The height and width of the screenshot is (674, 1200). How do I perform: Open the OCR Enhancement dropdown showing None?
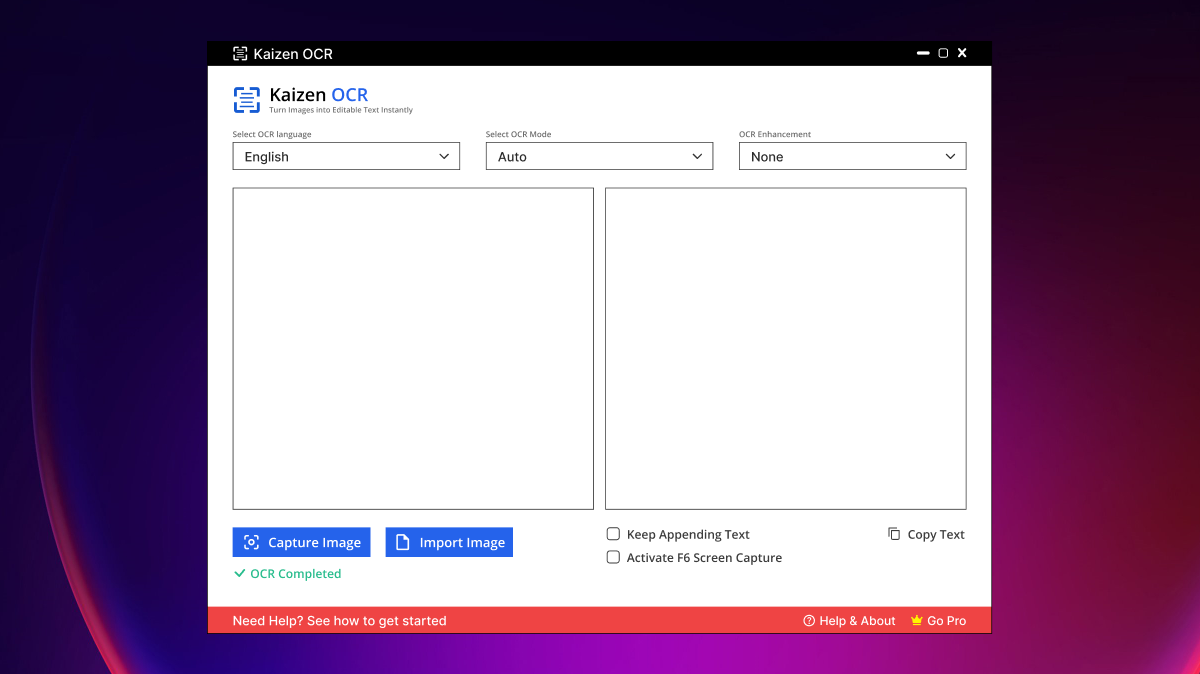852,157
